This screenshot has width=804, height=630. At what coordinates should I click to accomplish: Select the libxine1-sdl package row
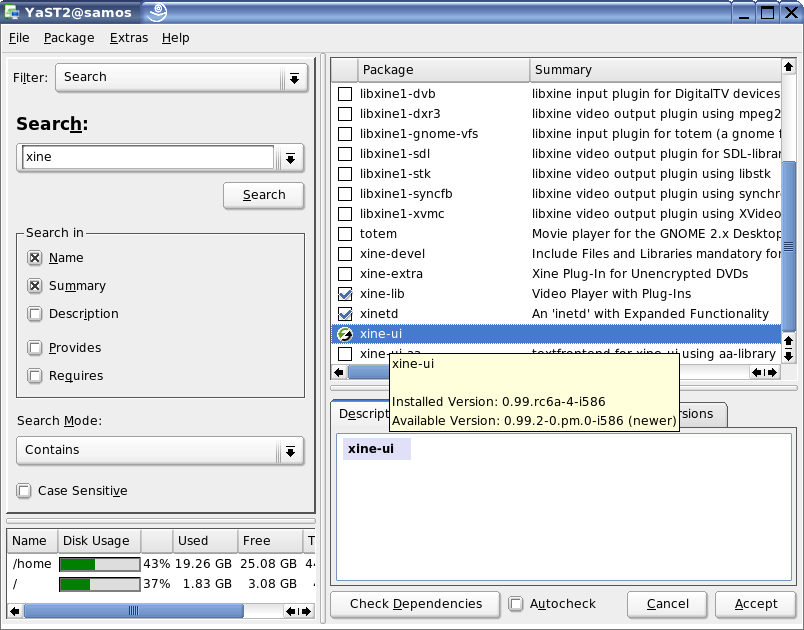click(556, 154)
